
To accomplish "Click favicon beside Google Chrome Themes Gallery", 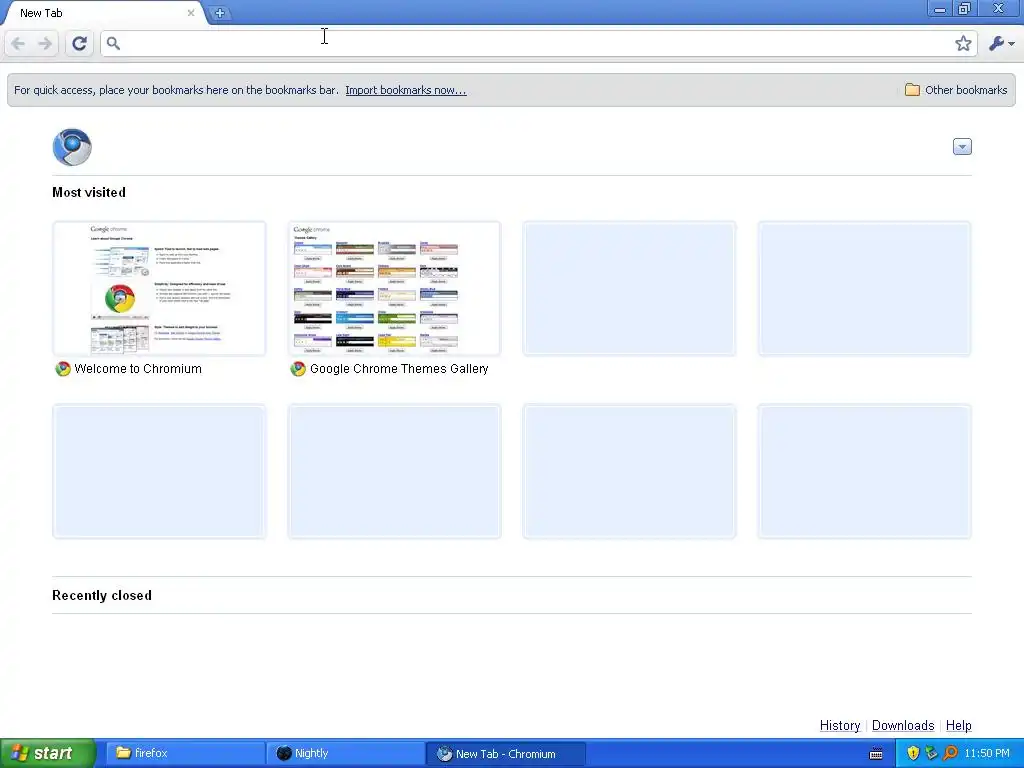I will pos(298,369).
